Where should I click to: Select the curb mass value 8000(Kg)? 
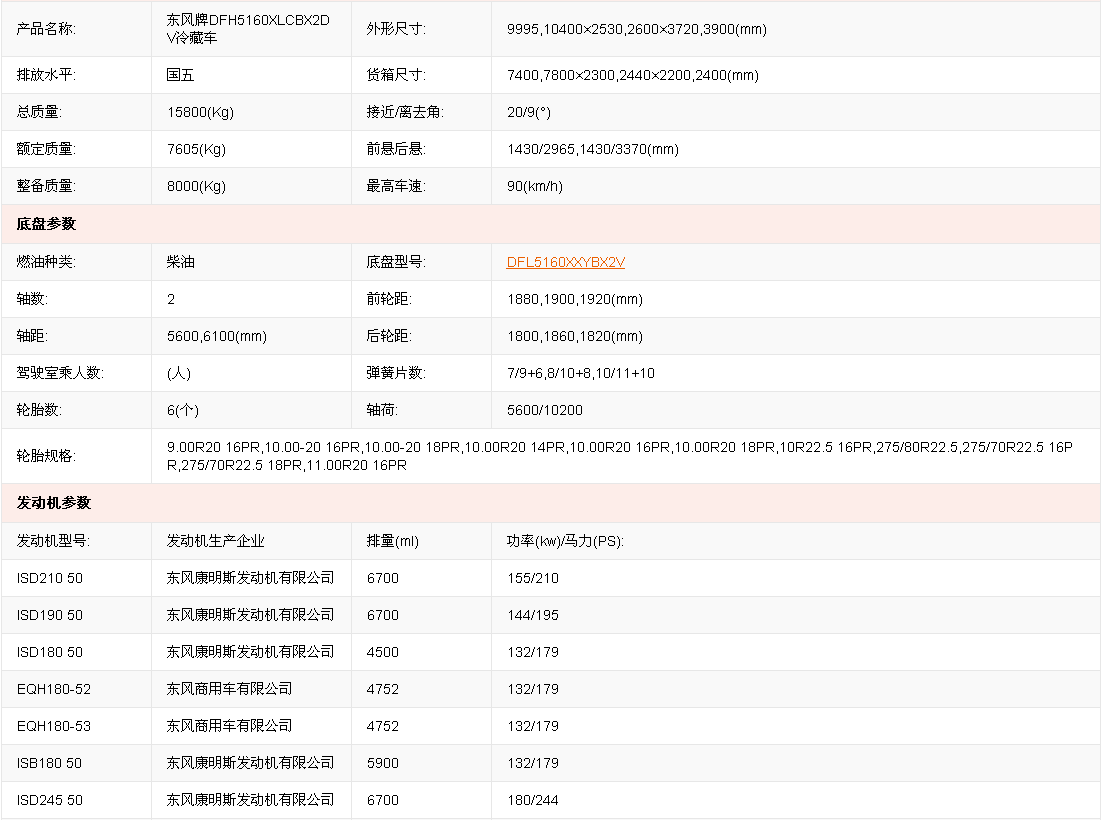pyautogui.click(x=196, y=186)
